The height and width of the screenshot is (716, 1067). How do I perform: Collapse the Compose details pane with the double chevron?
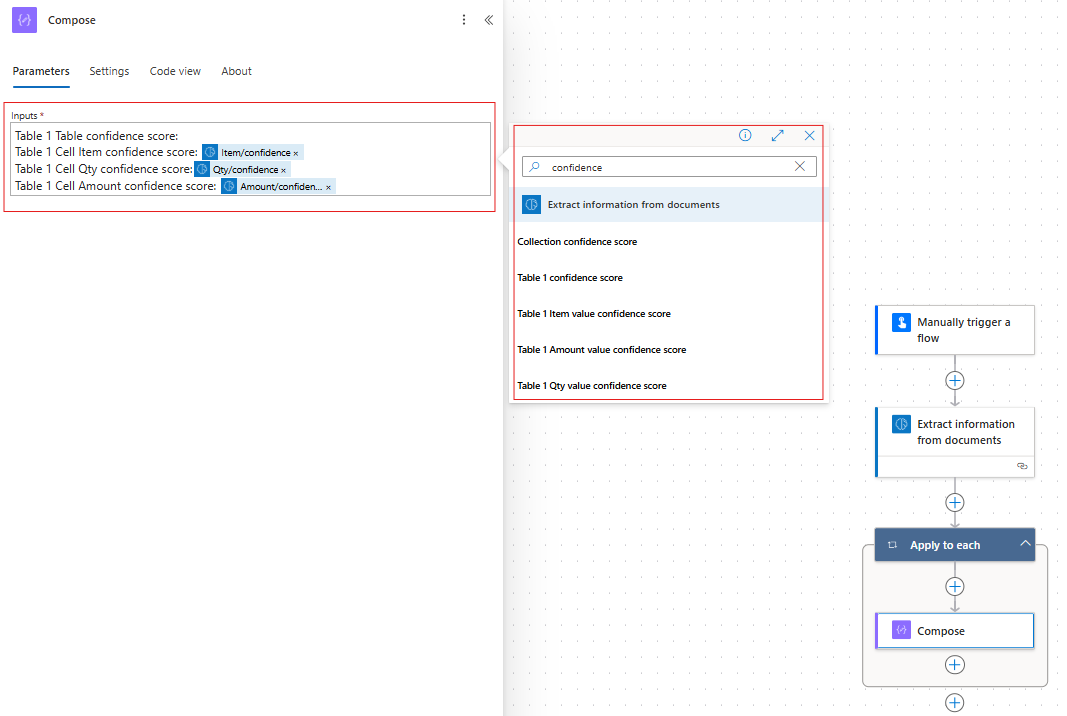coord(488,19)
